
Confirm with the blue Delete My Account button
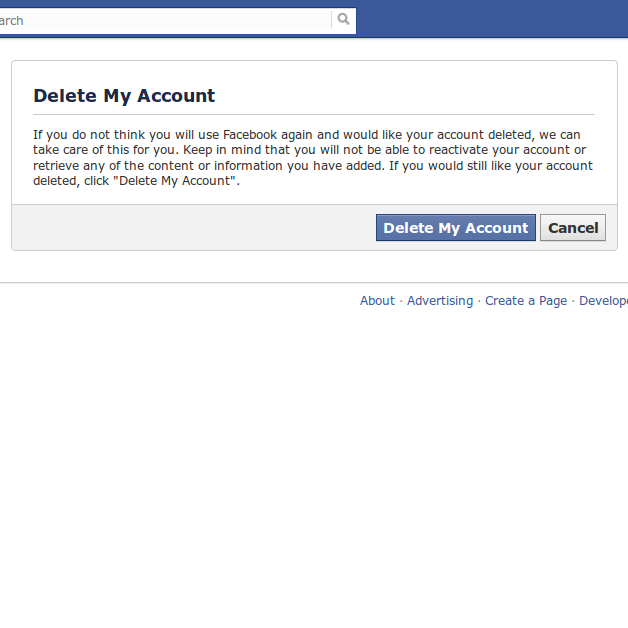456,227
